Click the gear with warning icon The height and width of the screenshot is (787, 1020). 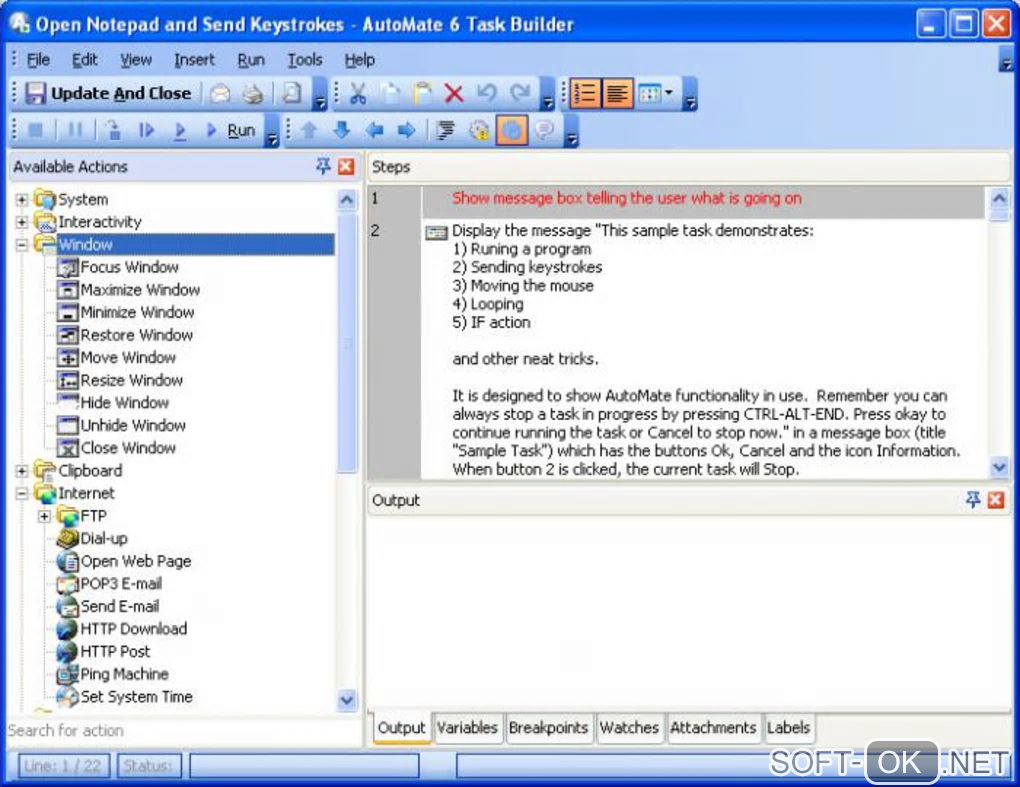[x=479, y=131]
